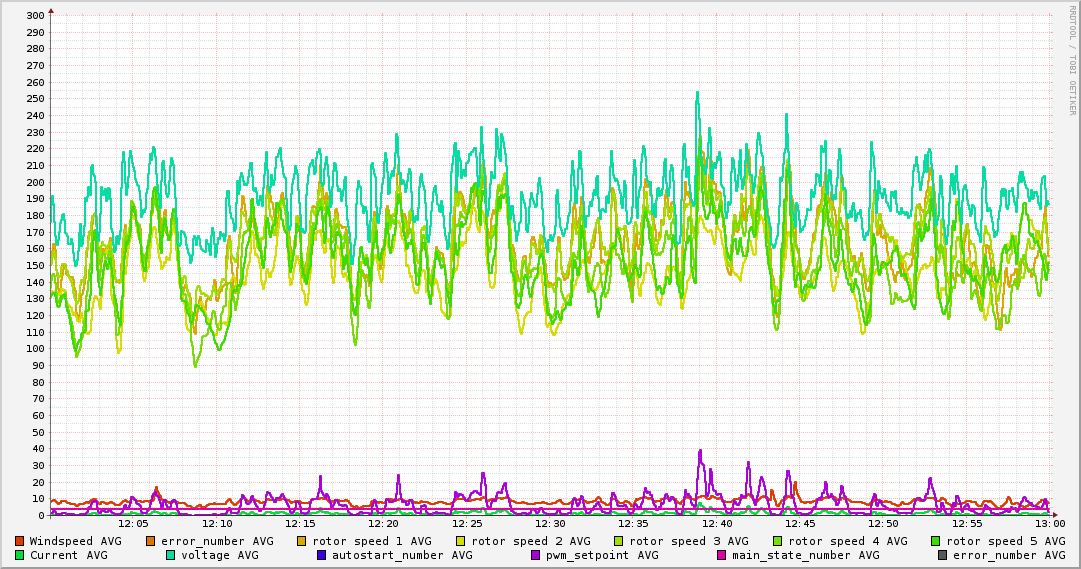This screenshot has width=1081, height=569.
Task: Click the blue autostart_number AVG swatch
Action: pyautogui.click(x=321, y=555)
